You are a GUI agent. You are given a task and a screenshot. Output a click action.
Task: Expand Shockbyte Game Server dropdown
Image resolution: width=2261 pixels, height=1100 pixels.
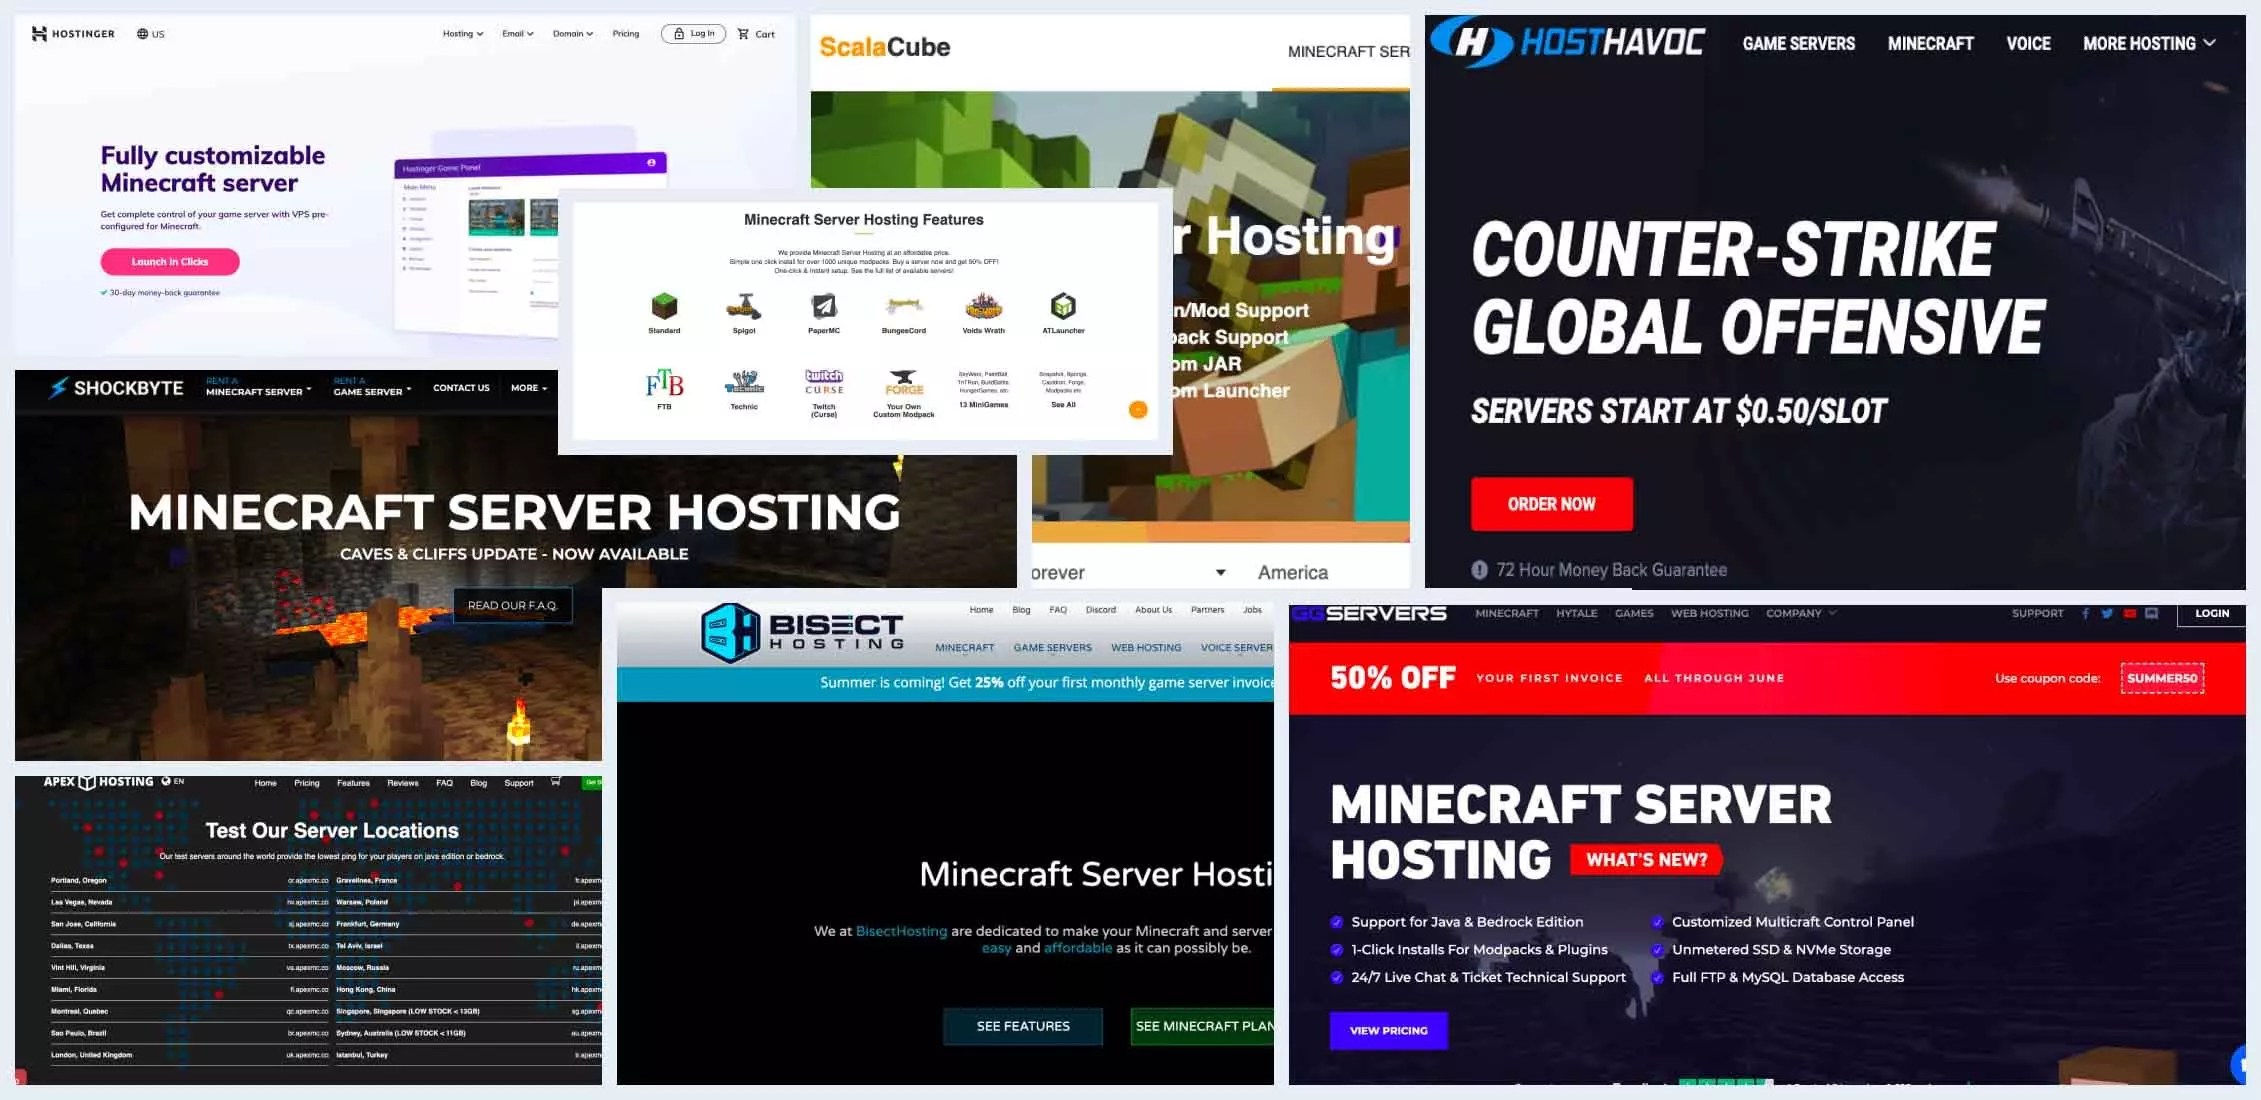[x=372, y=387]
